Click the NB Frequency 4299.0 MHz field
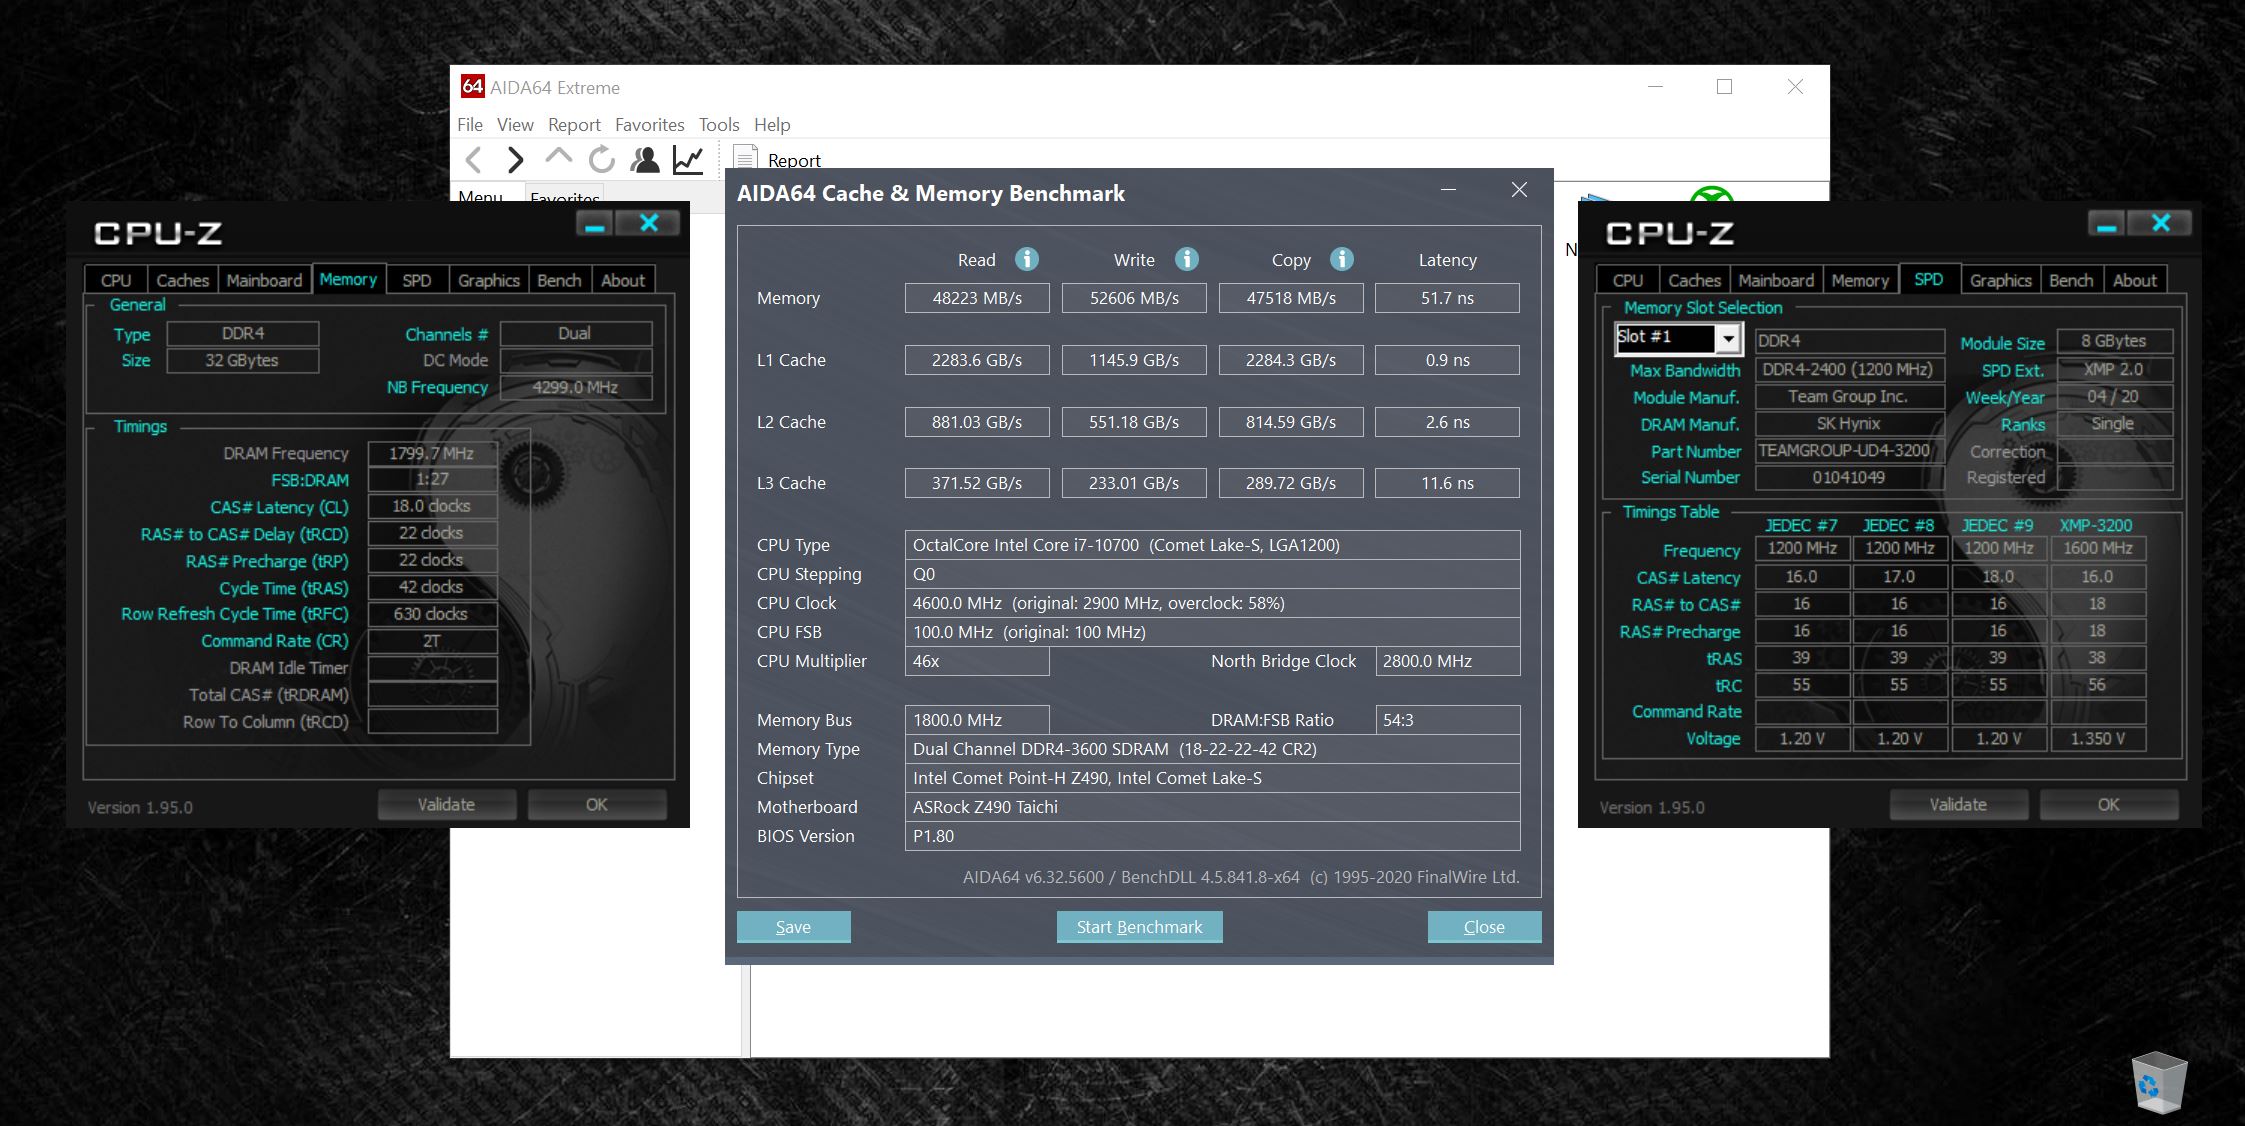This screenshot has width=2245, height=1126. click(x=576, y=388)
